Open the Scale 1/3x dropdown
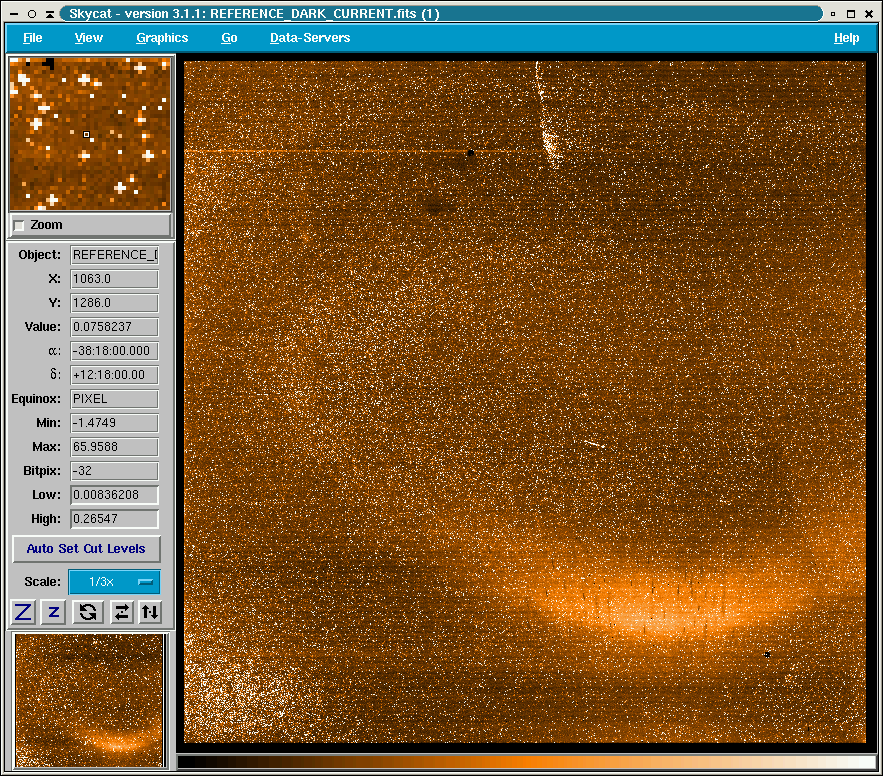This screenshot has width=883, height=776. click(113, 582)
